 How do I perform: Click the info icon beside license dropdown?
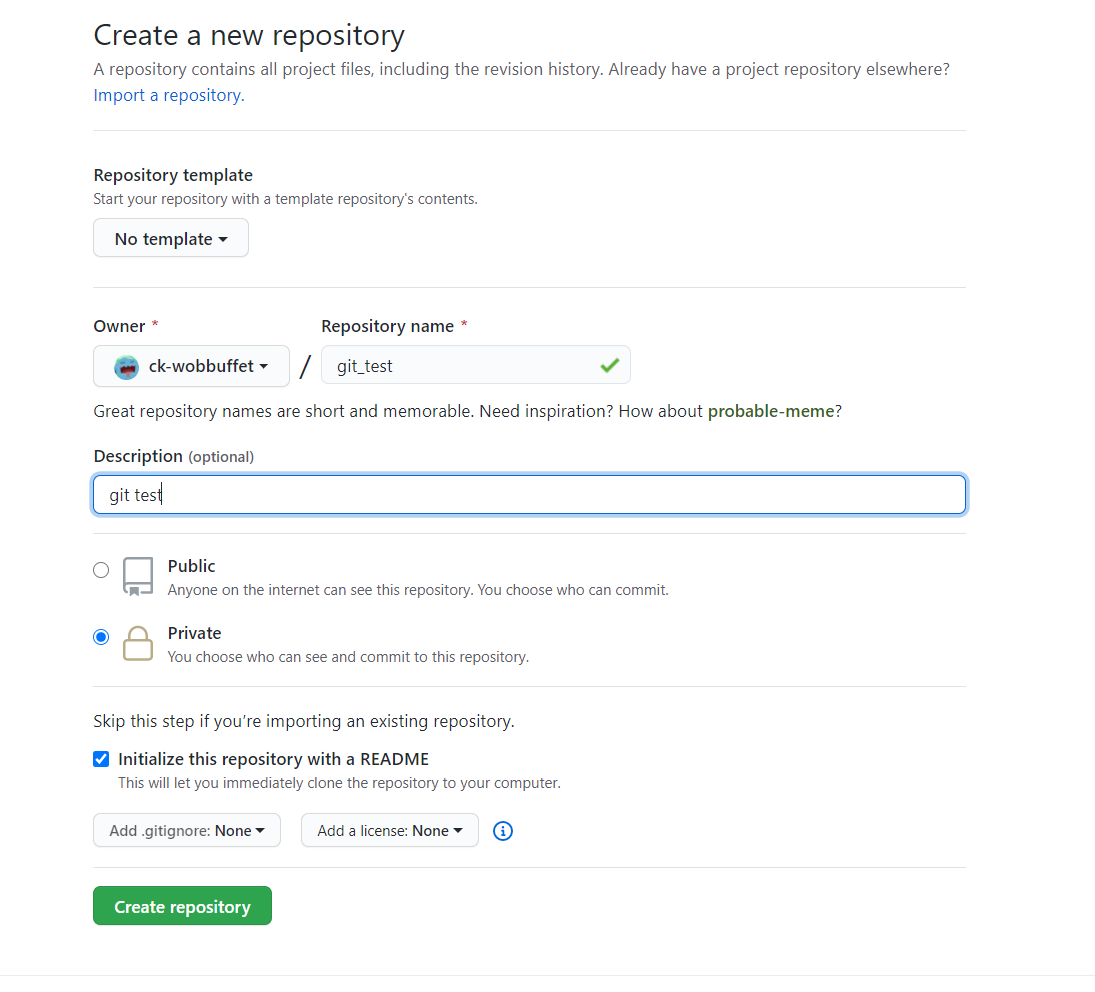pyautogui.click(x=503, y=831)
